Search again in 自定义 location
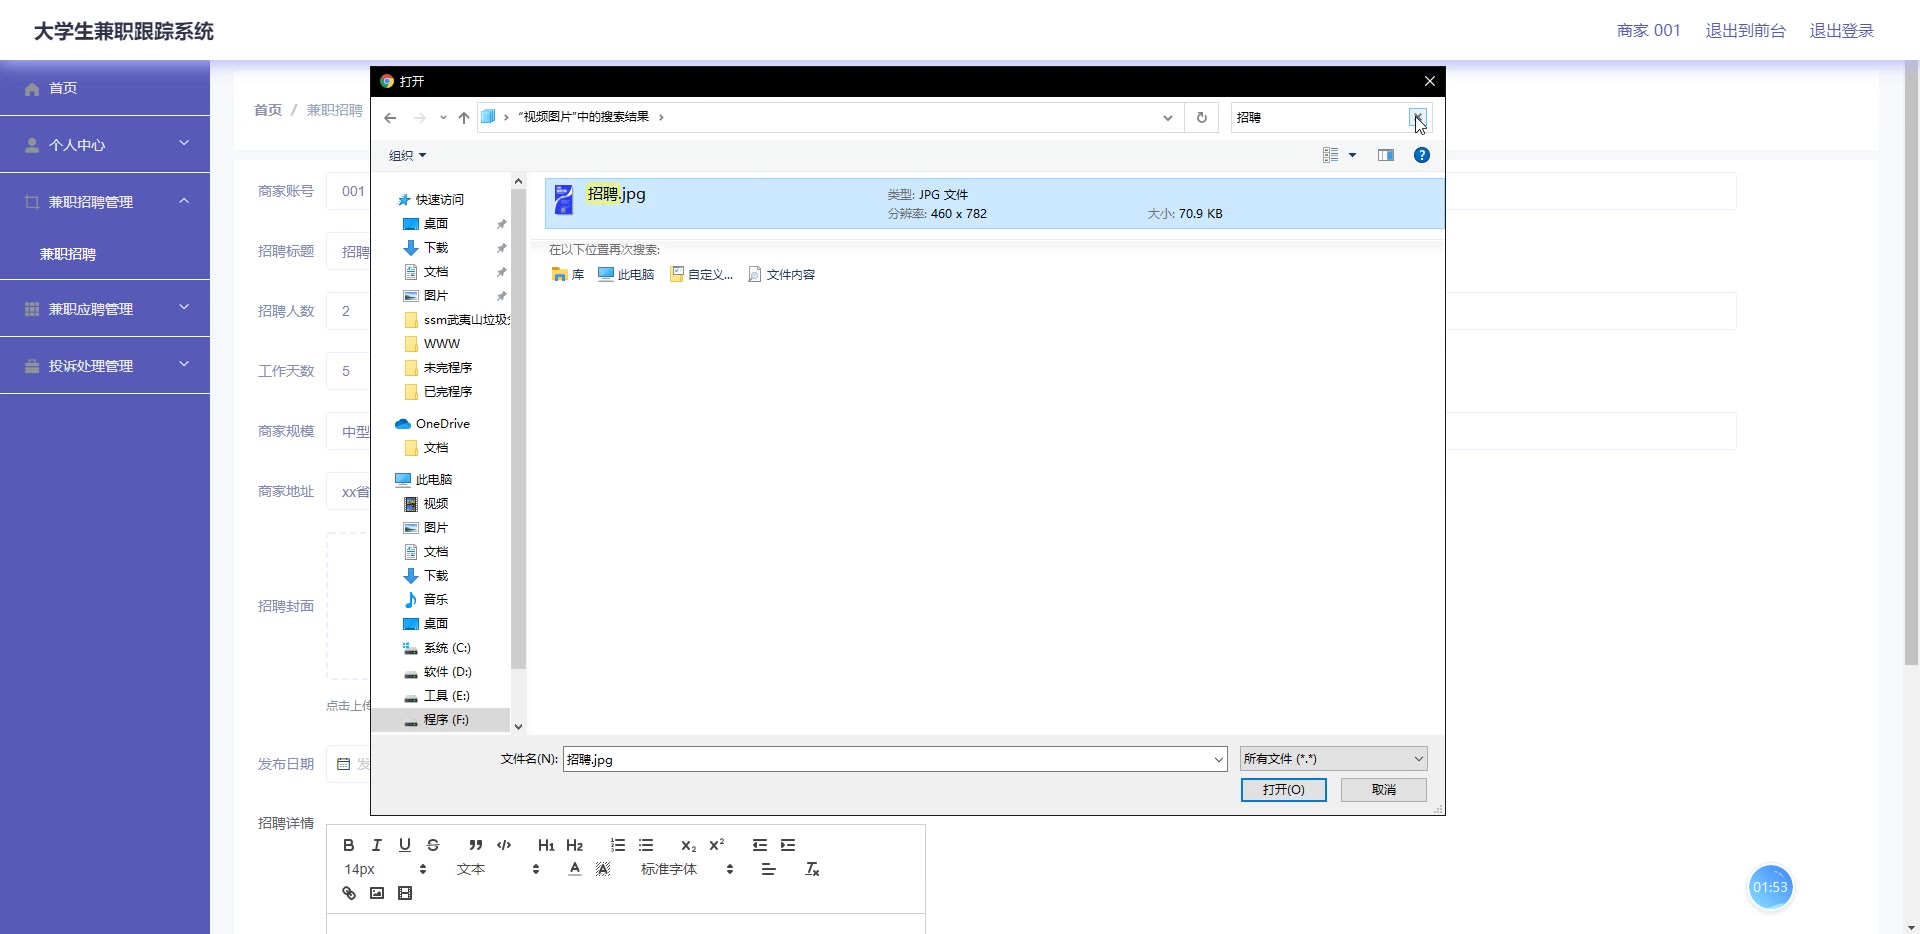Screen dimensions: 1920x934 702,274
